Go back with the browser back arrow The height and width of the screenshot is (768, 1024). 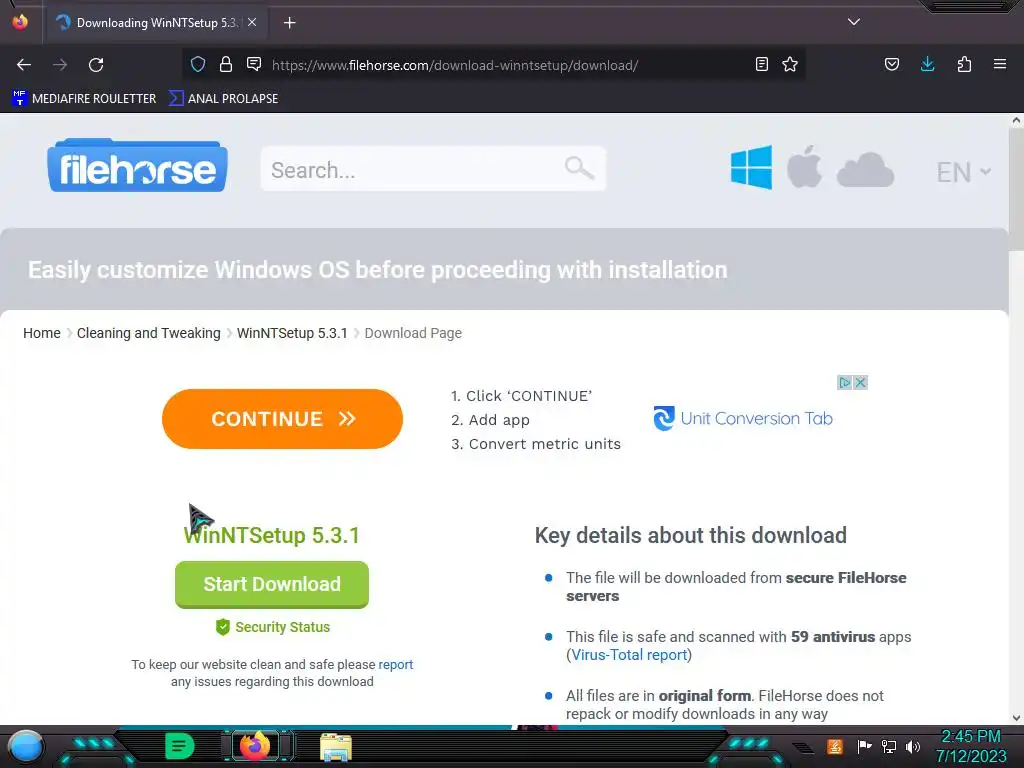click(x=24, y=65)
